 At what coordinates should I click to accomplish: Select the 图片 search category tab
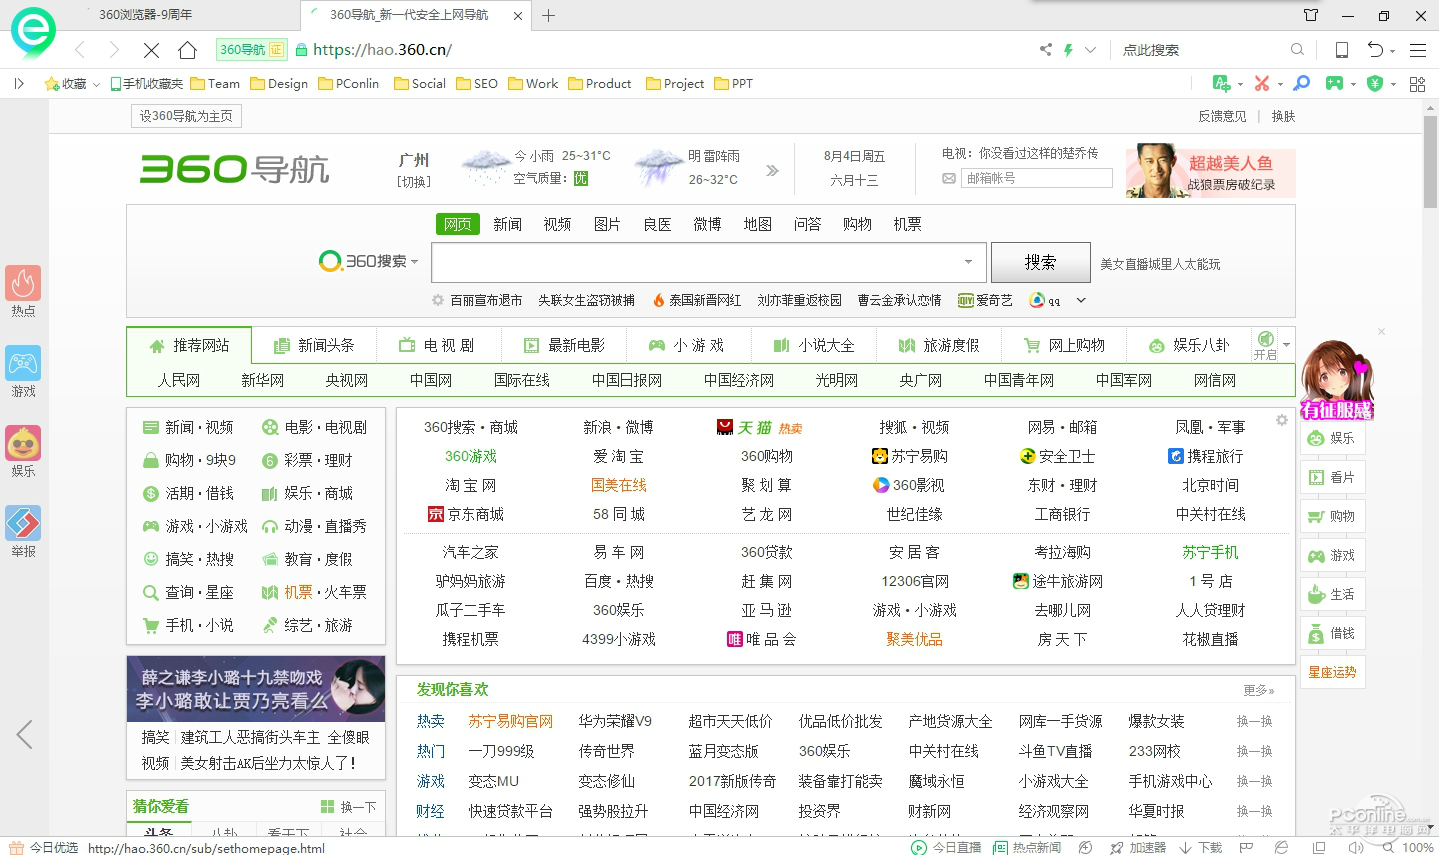607,223
